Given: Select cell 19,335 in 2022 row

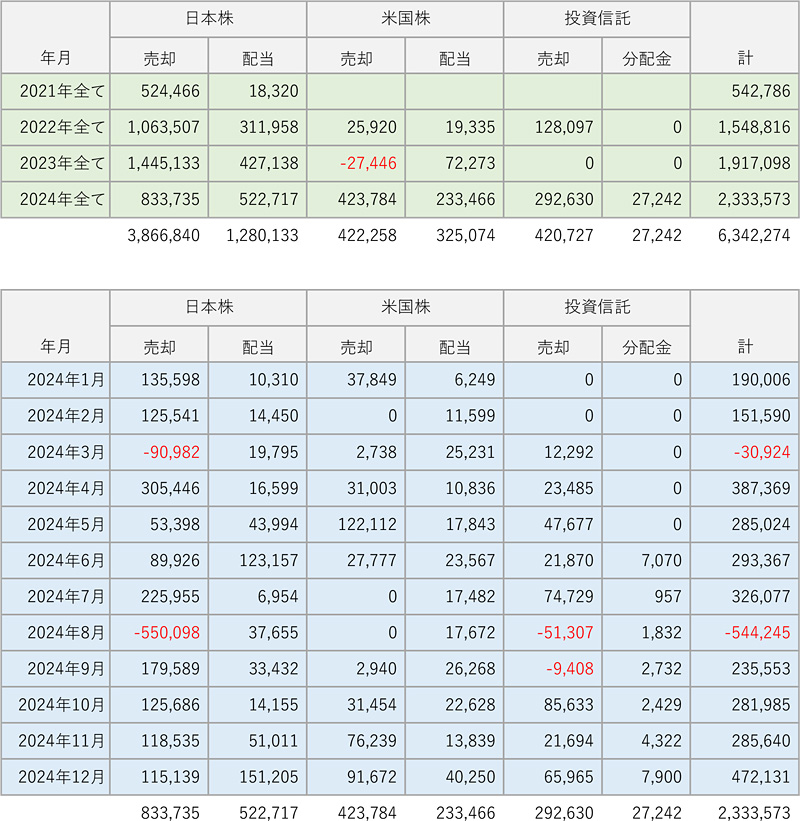Looking at the screenshot, I should pos(470,127).
